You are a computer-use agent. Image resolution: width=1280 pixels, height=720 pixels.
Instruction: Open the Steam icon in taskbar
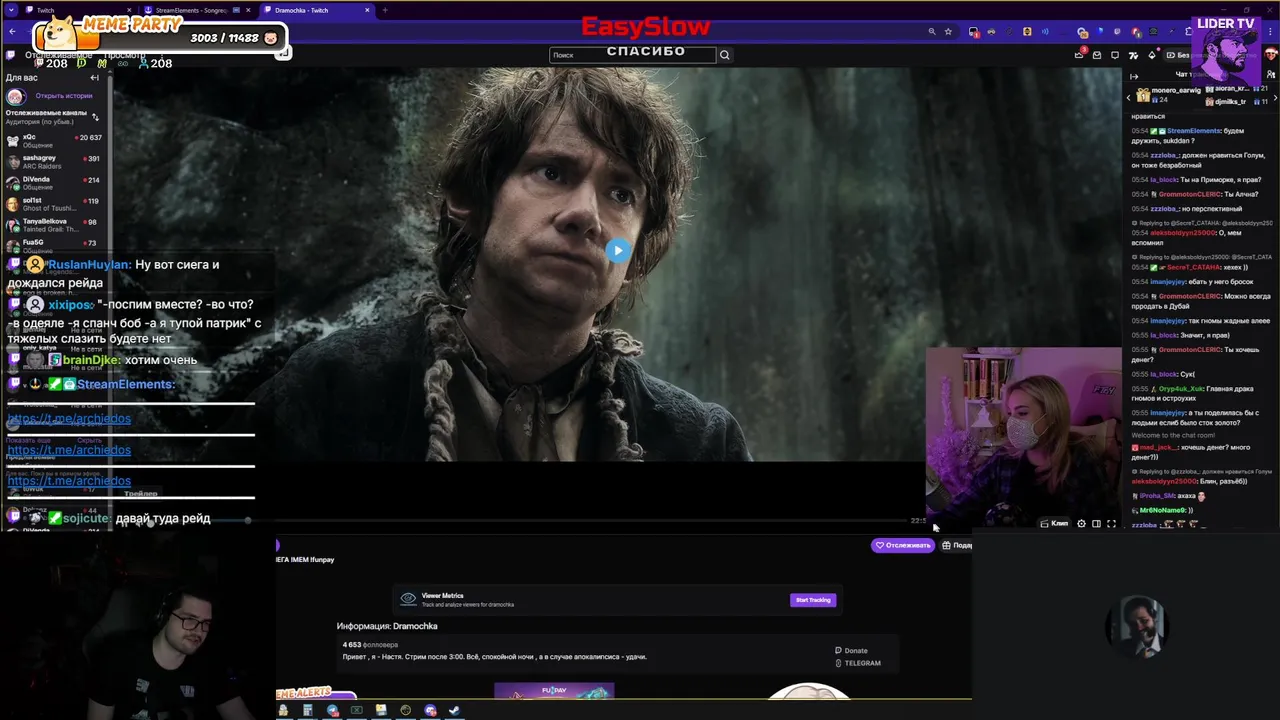pyautogui.click(x=454, y=710)
